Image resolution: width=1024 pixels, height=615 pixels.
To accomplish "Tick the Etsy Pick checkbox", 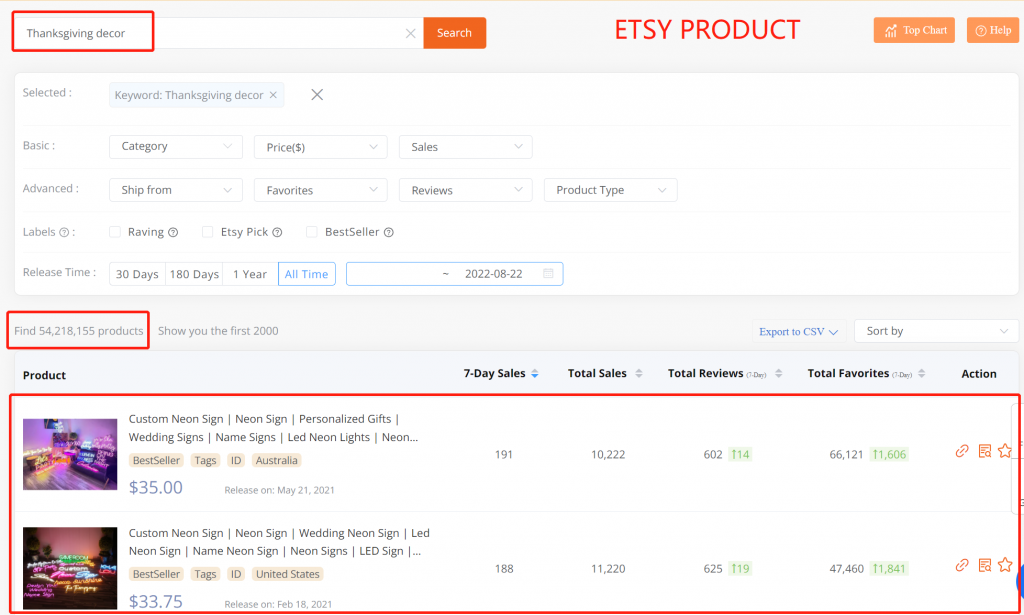I will coord(208,232).
